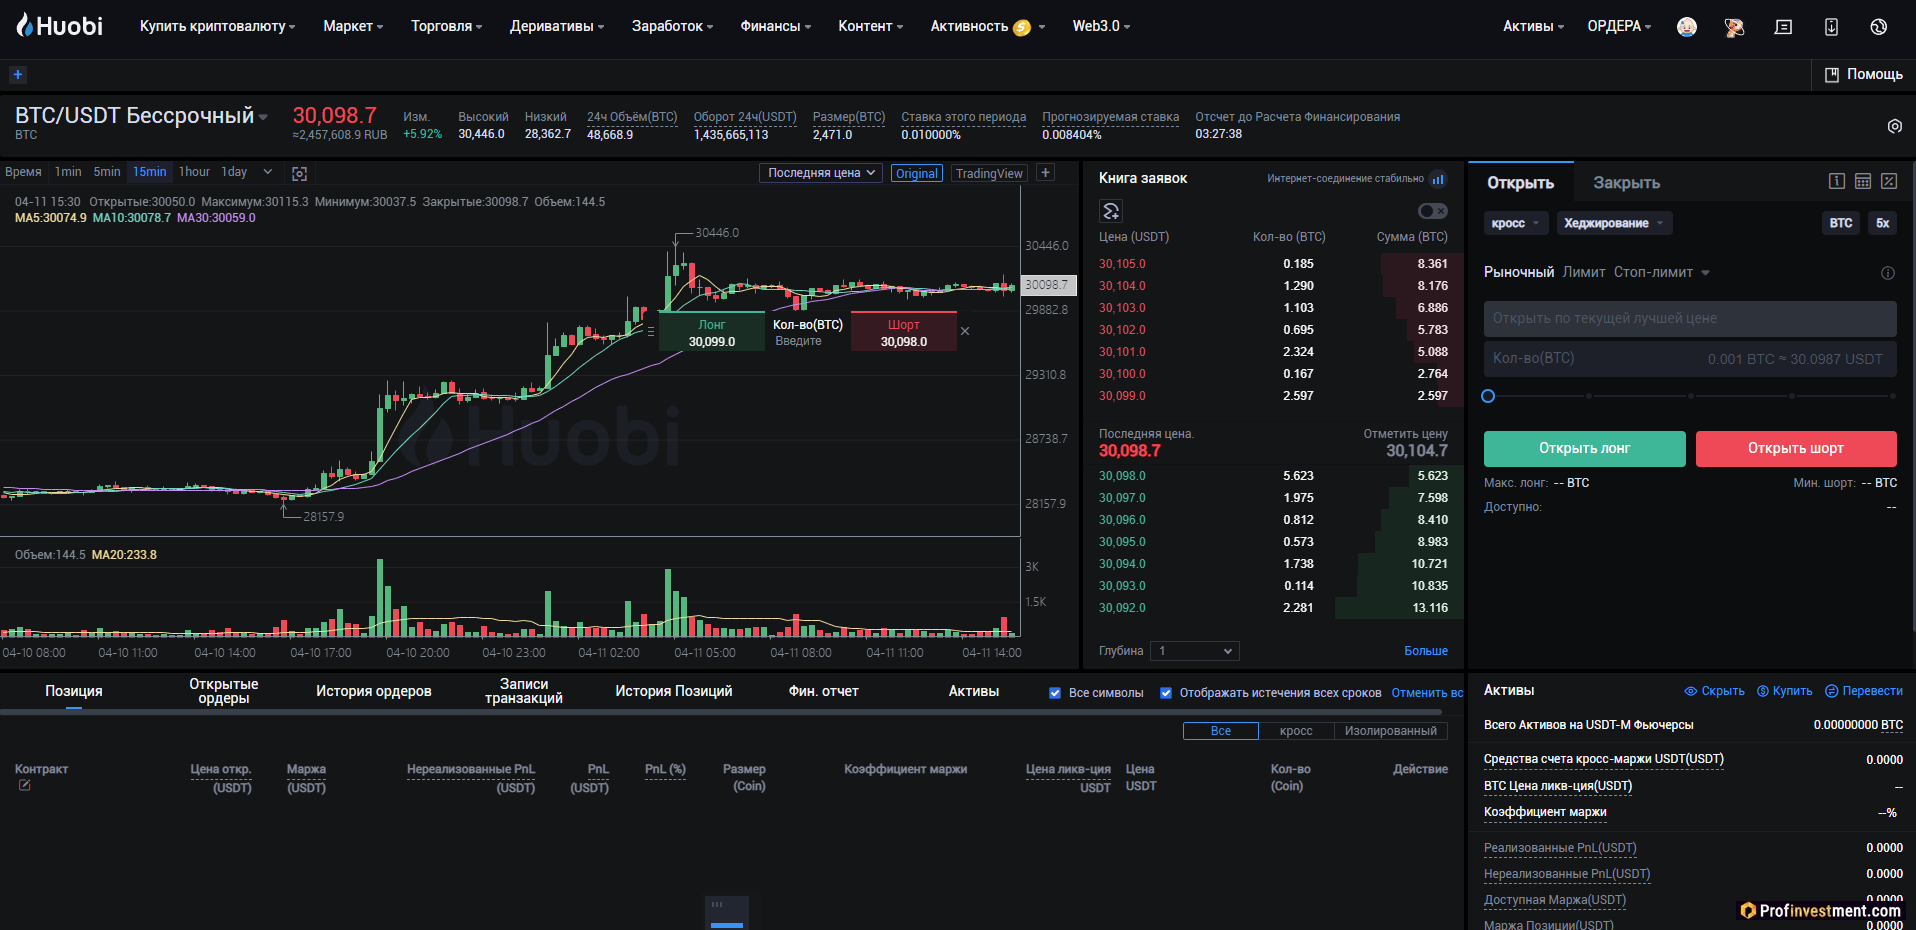Open fee rate percent icon

[x=1889, y=181]
